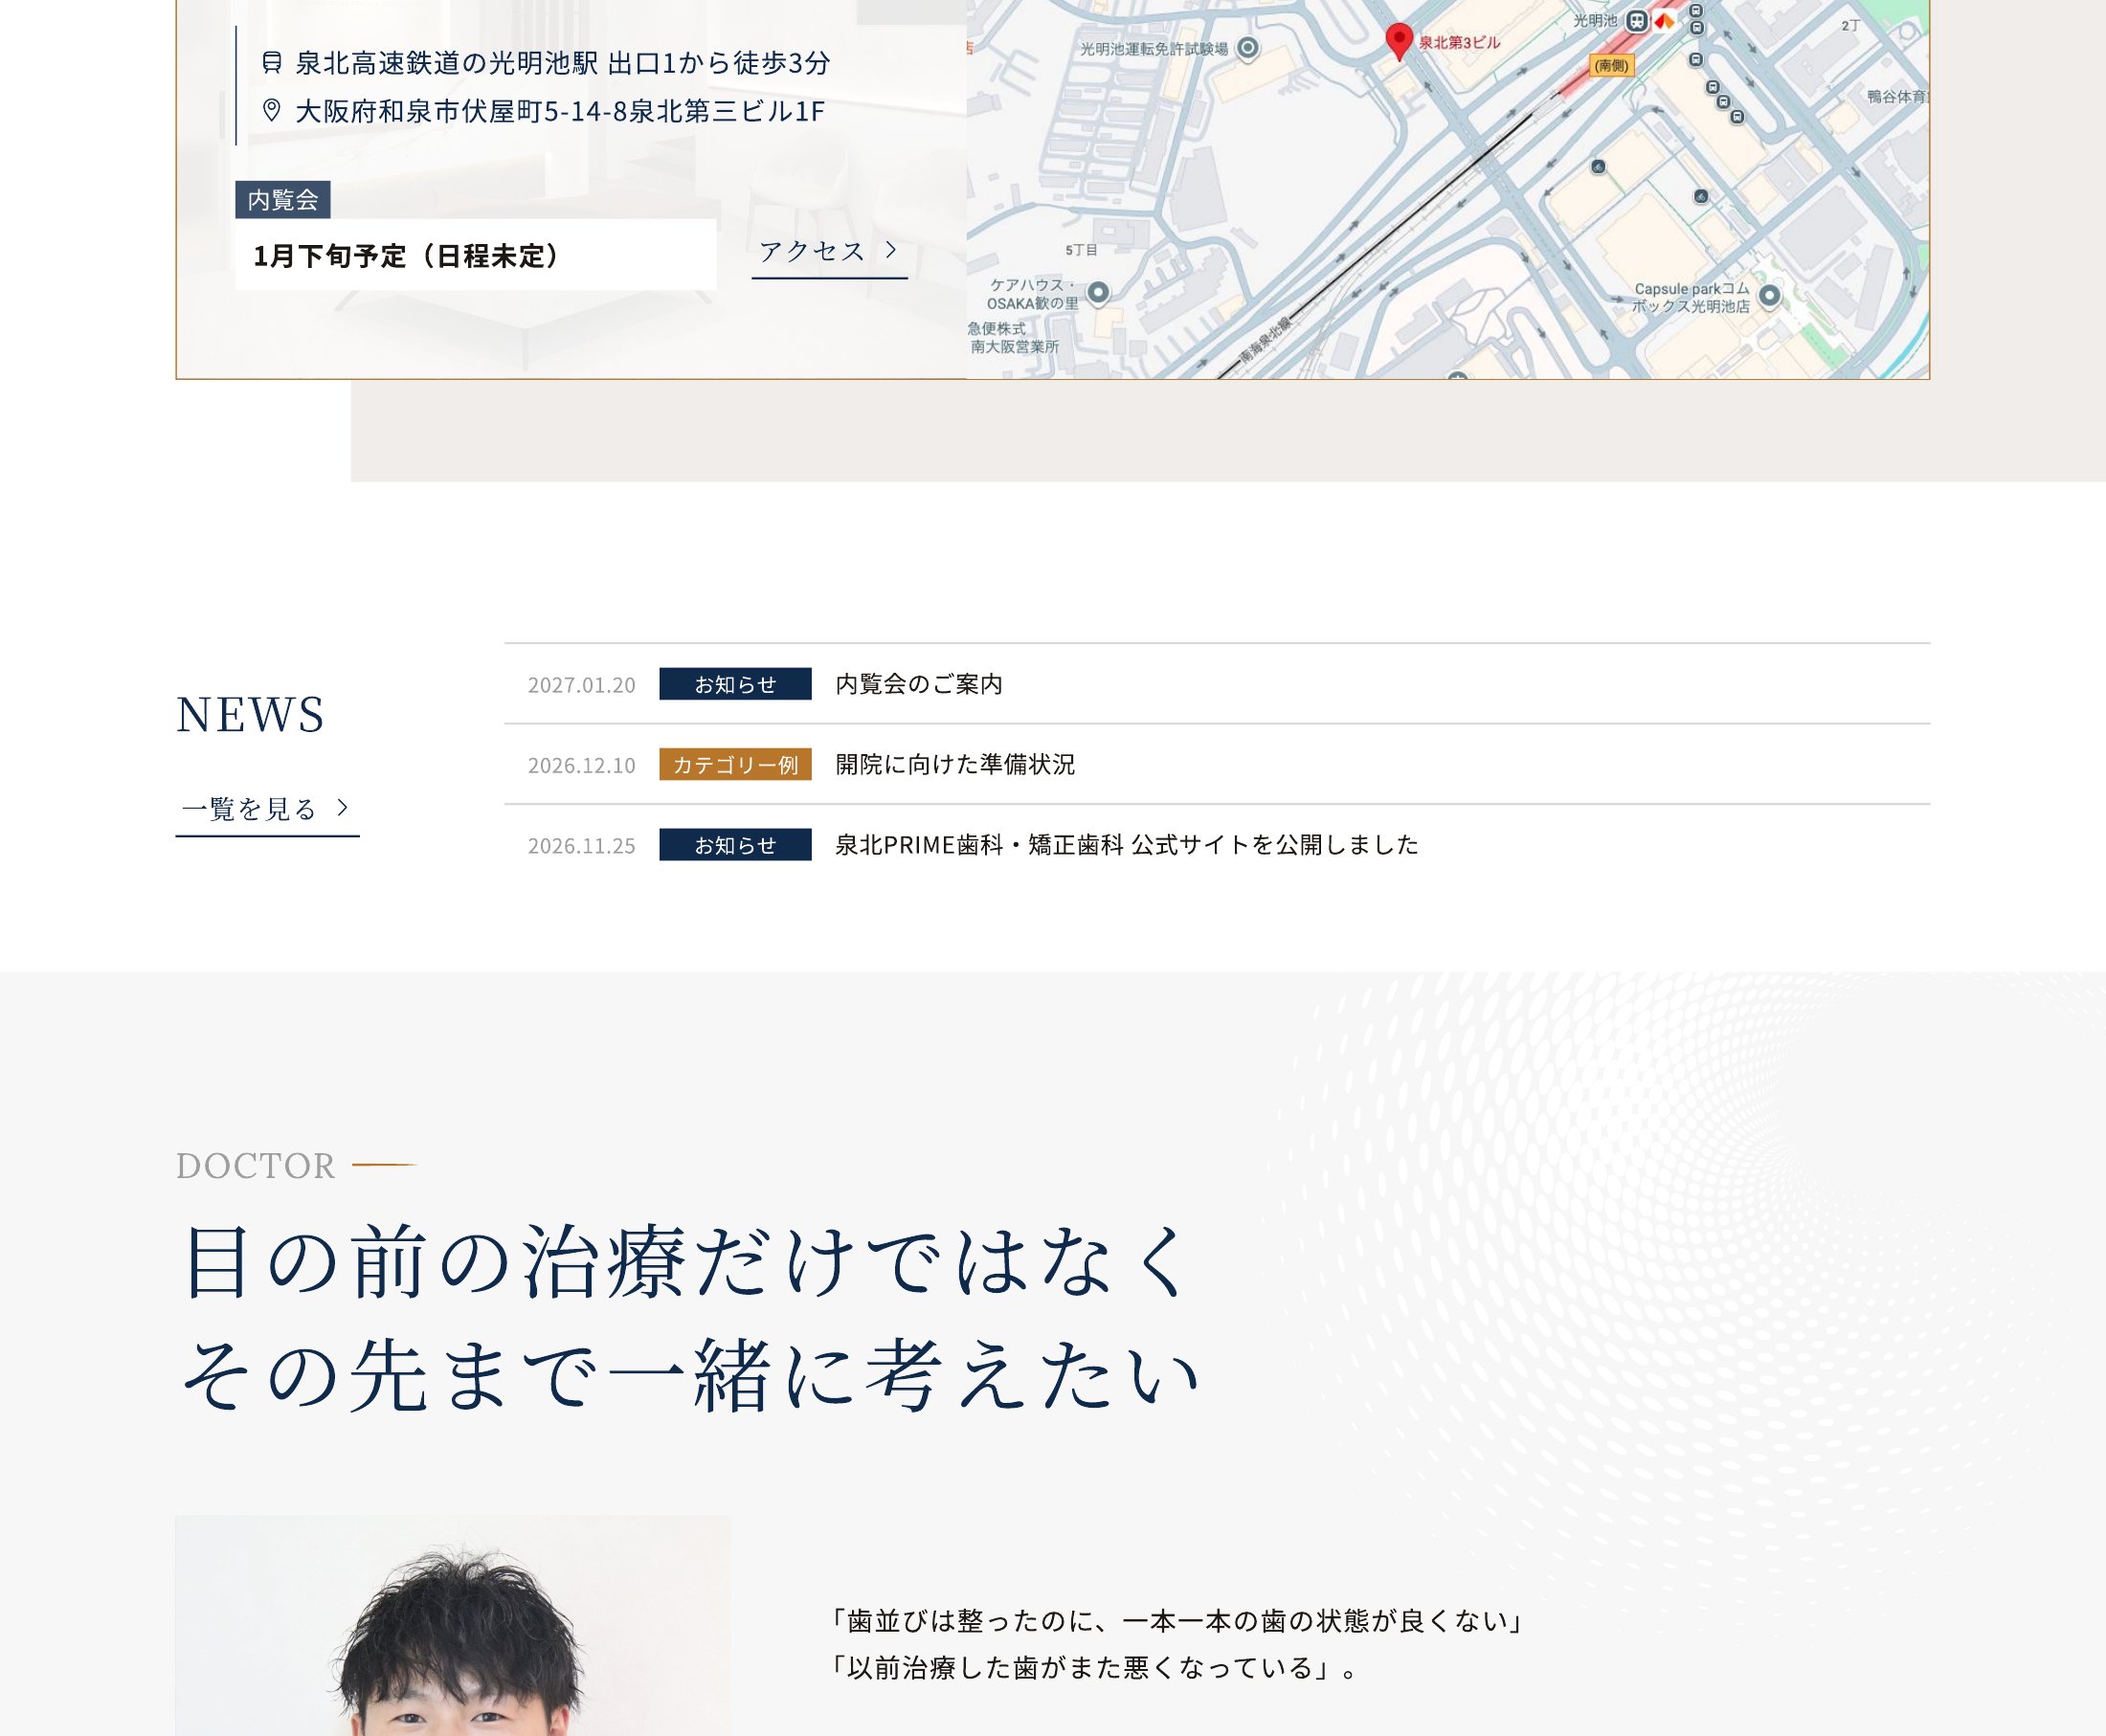Click ケアハウス・OSAKA歓の里 map marker
The height and width of the screenshot is (1736, 2106).
click(1097, 292)
